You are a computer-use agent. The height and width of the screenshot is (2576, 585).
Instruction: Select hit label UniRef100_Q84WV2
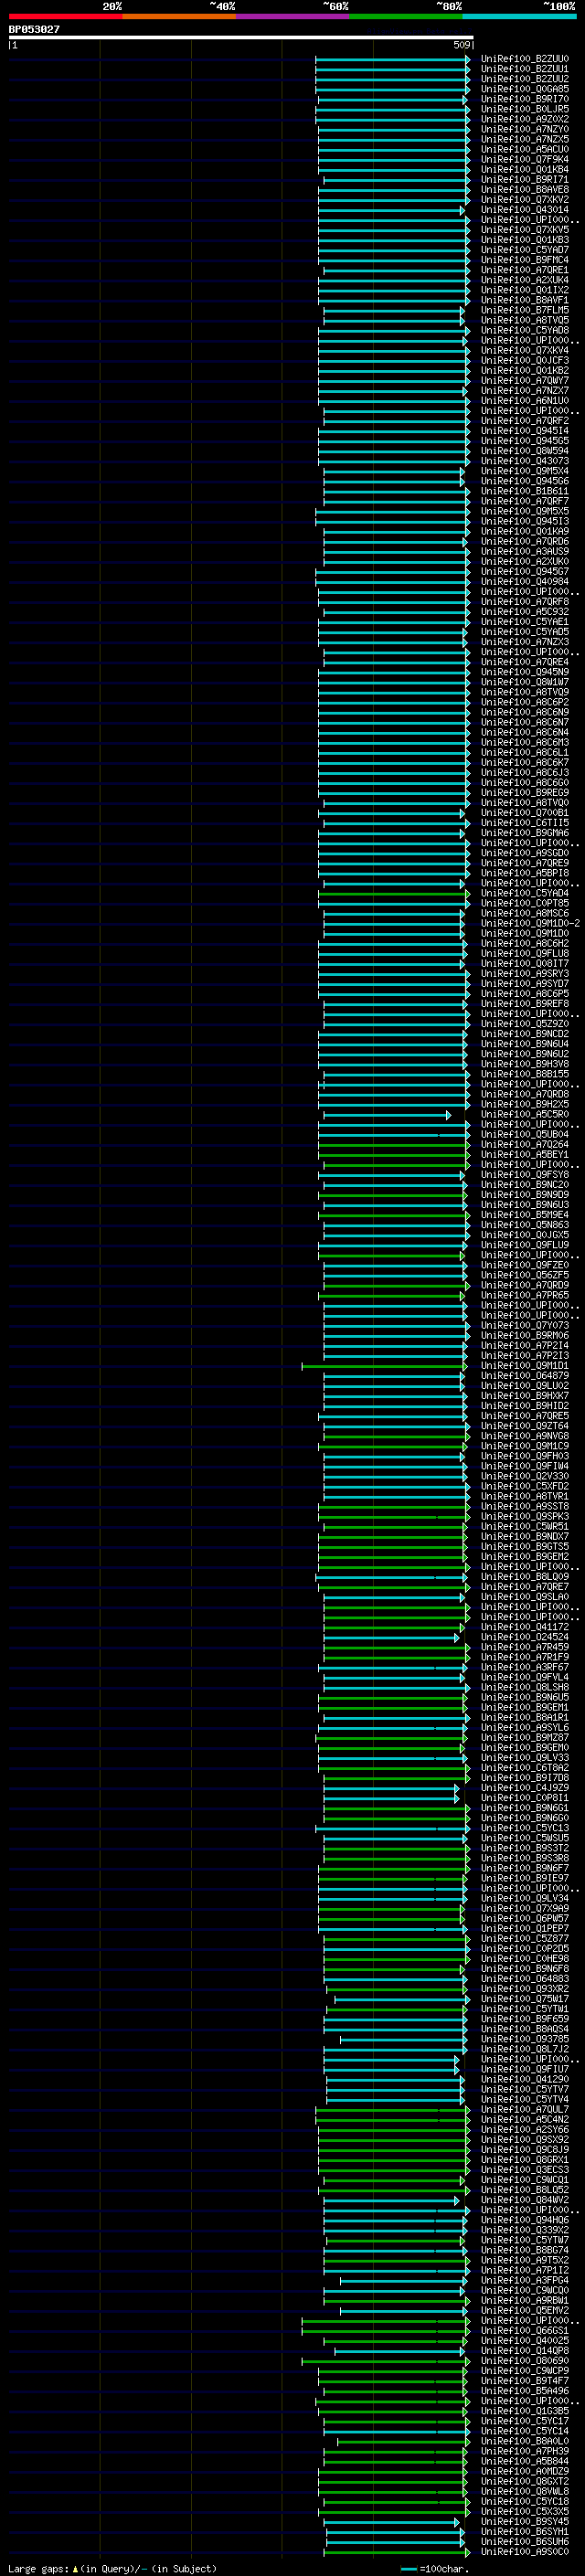[525, 2200]
